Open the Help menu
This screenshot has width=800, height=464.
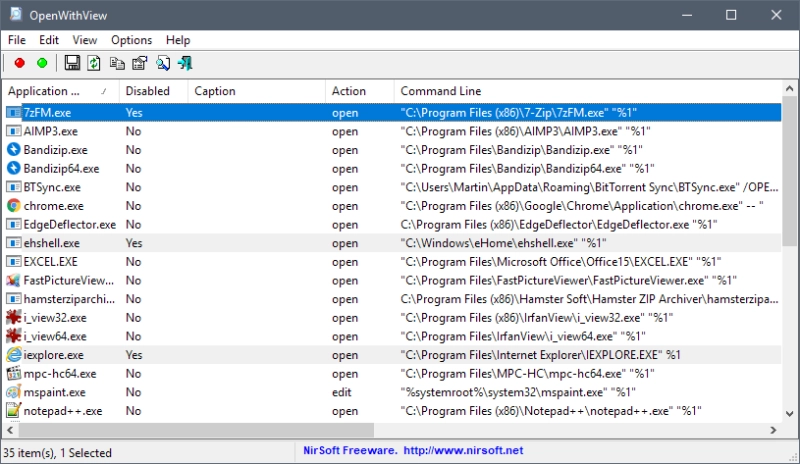(178, 40)
